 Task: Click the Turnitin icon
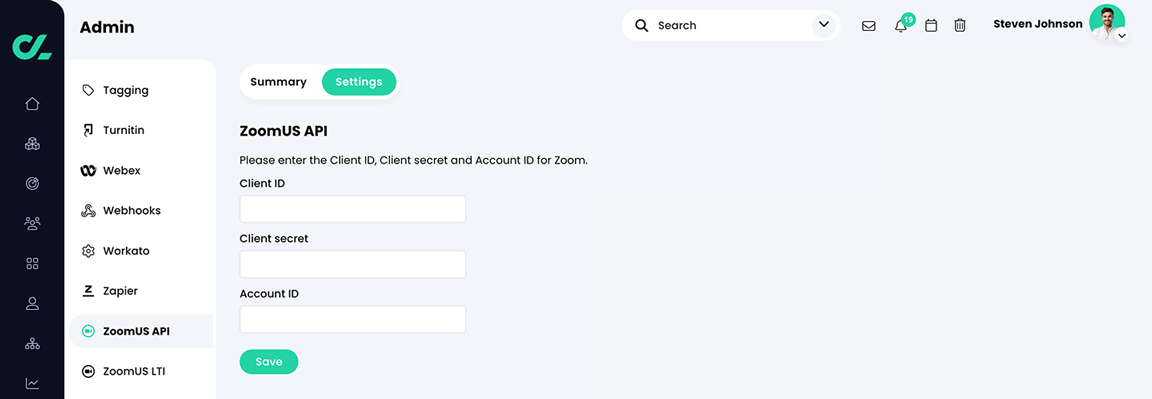click(x=88, y=130)
